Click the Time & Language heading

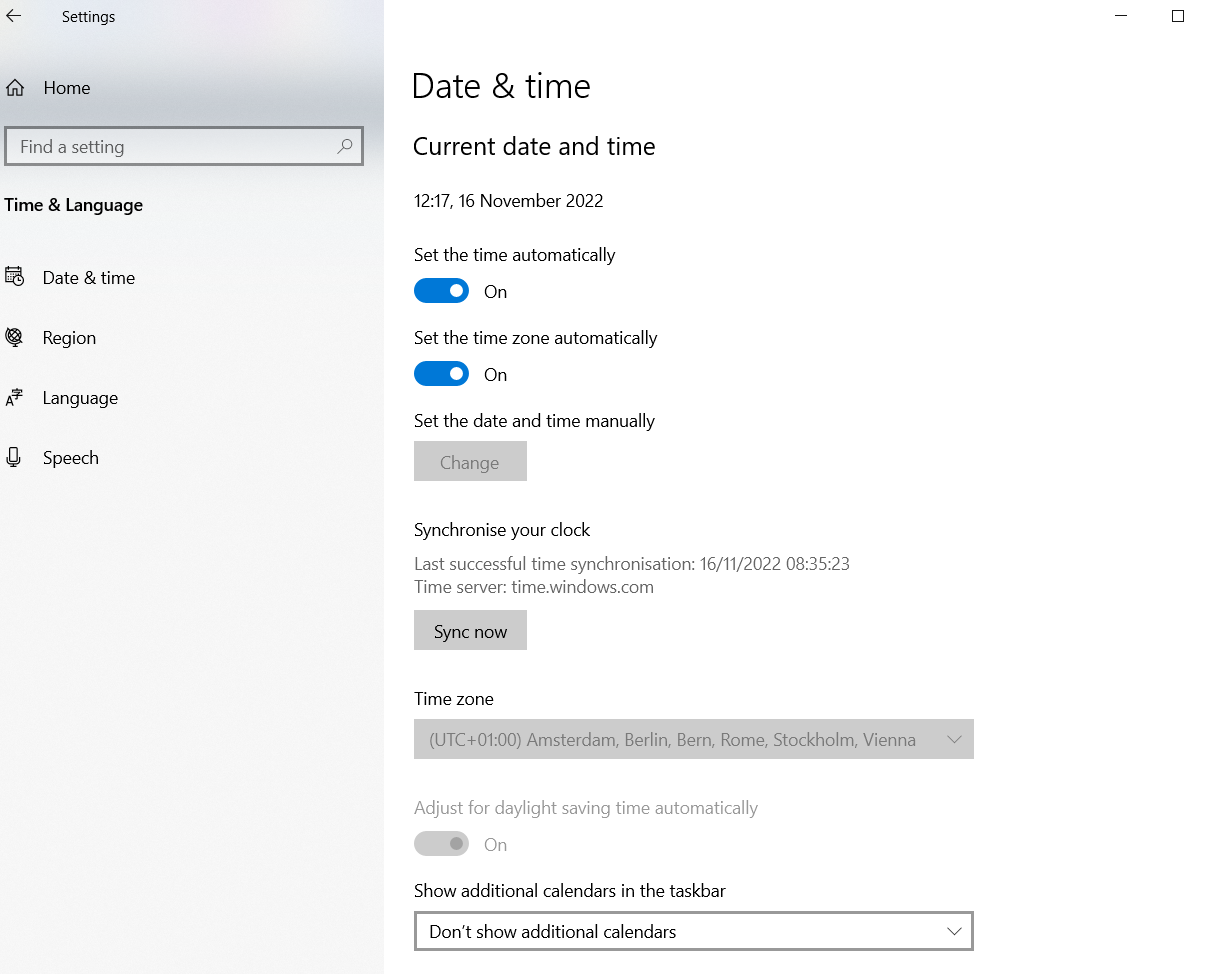[x=74, y=205]
